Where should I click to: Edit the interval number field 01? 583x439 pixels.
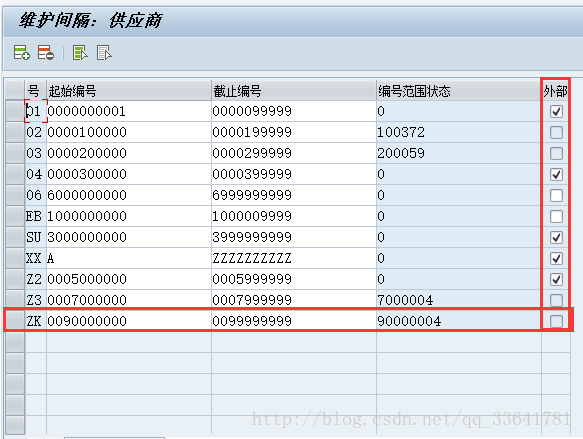pyautogui.click(x=36, y=111)
